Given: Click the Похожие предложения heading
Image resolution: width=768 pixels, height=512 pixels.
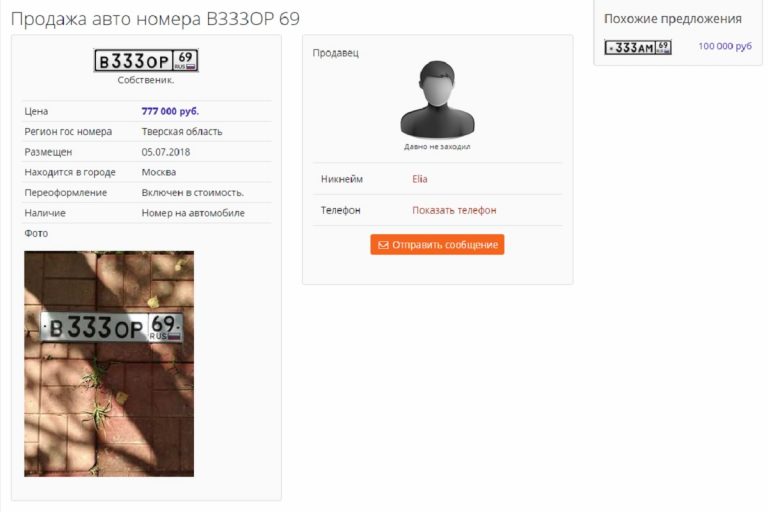Looking at the screenshot, I should [x=672, y=19].
